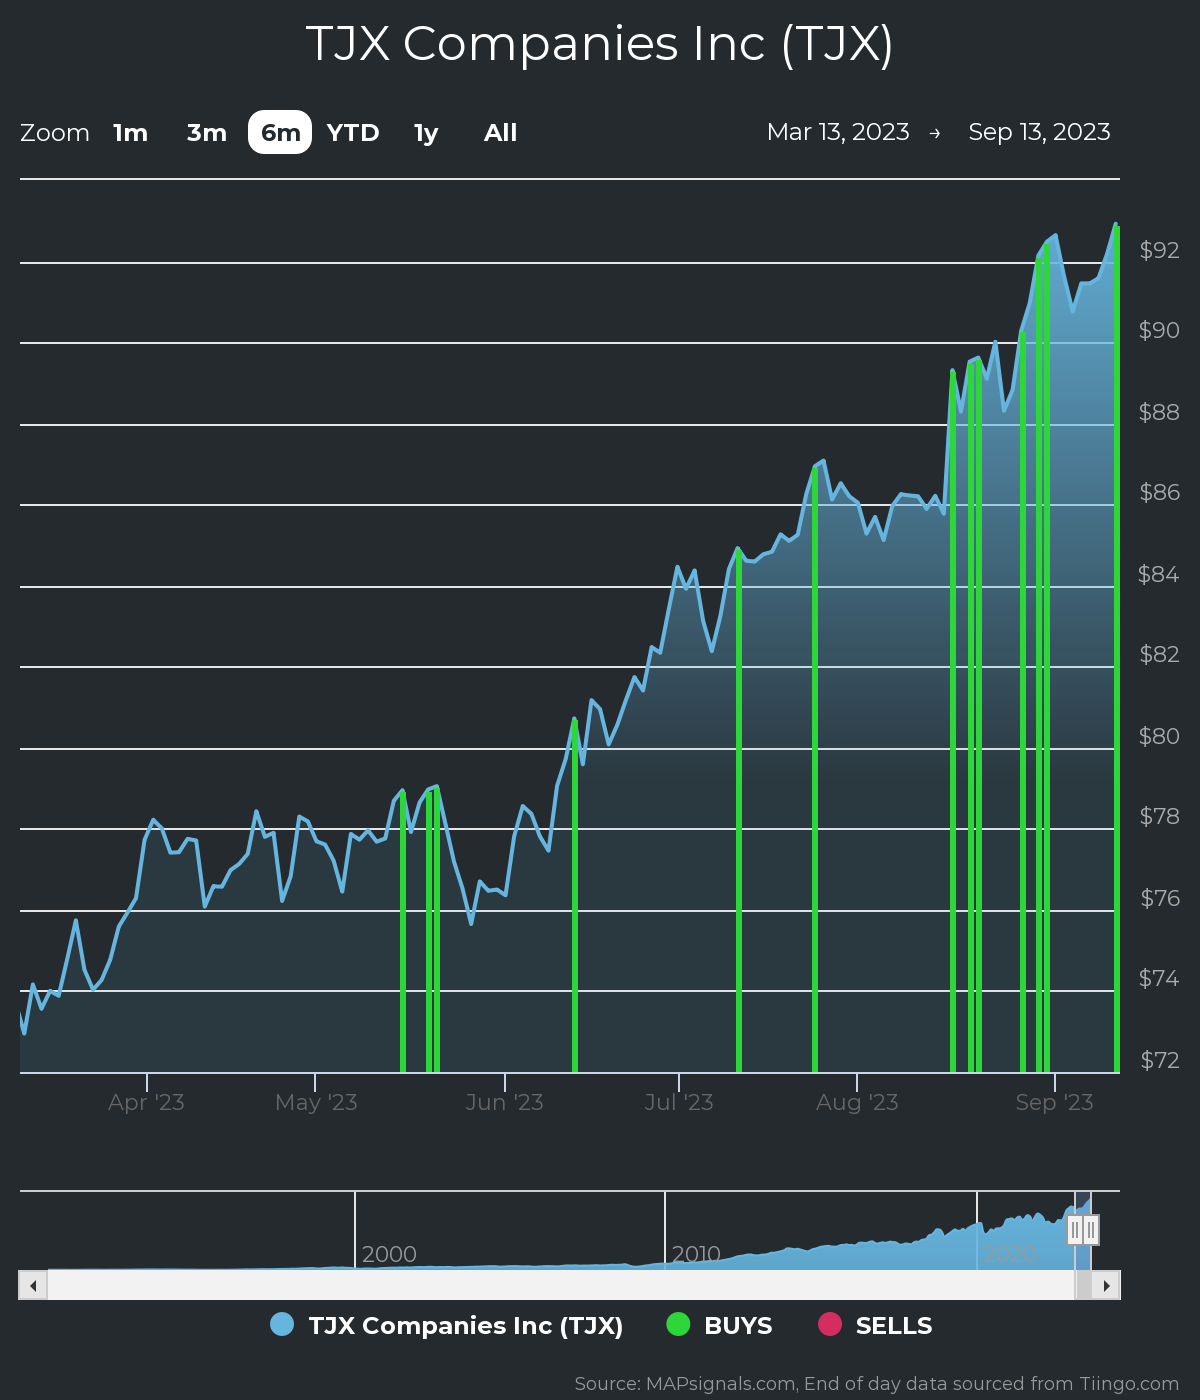
Task: Click the $72 y-axis label
Action: point(1160,1060)
